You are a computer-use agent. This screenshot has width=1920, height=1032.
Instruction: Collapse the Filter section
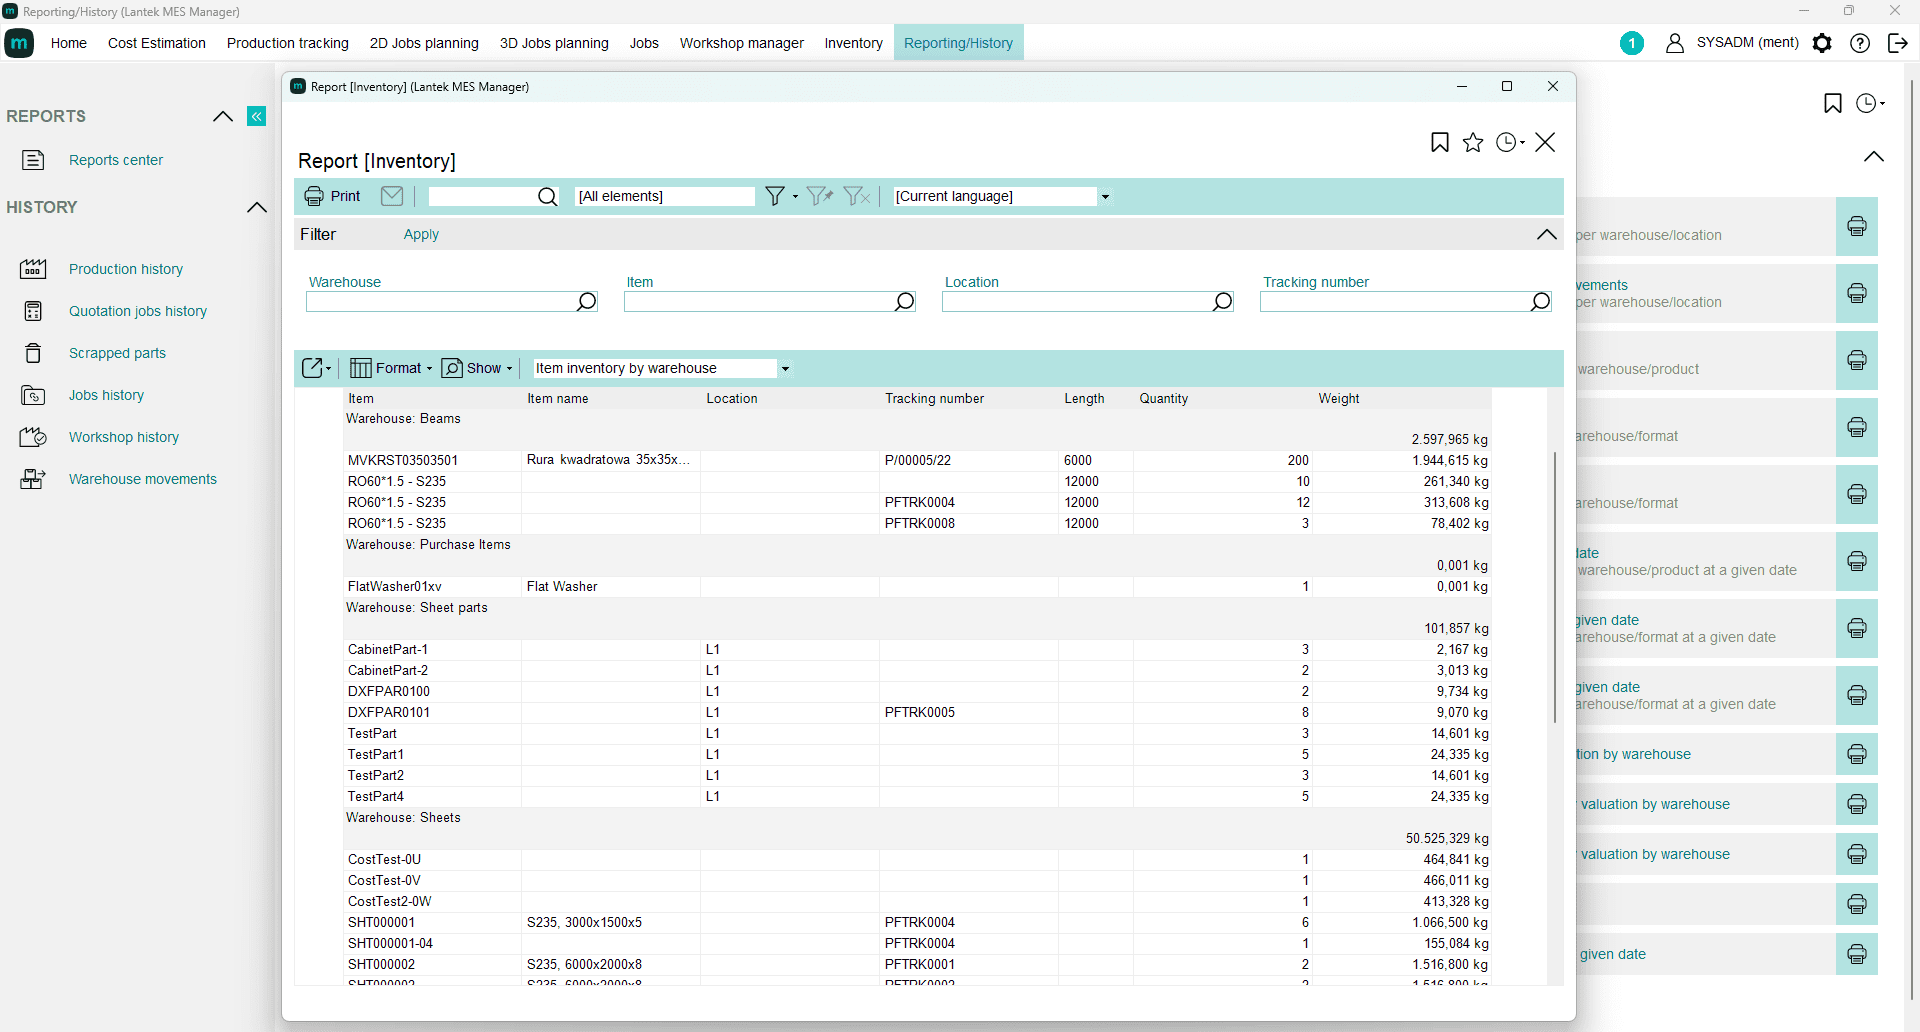click(1546, 234)
